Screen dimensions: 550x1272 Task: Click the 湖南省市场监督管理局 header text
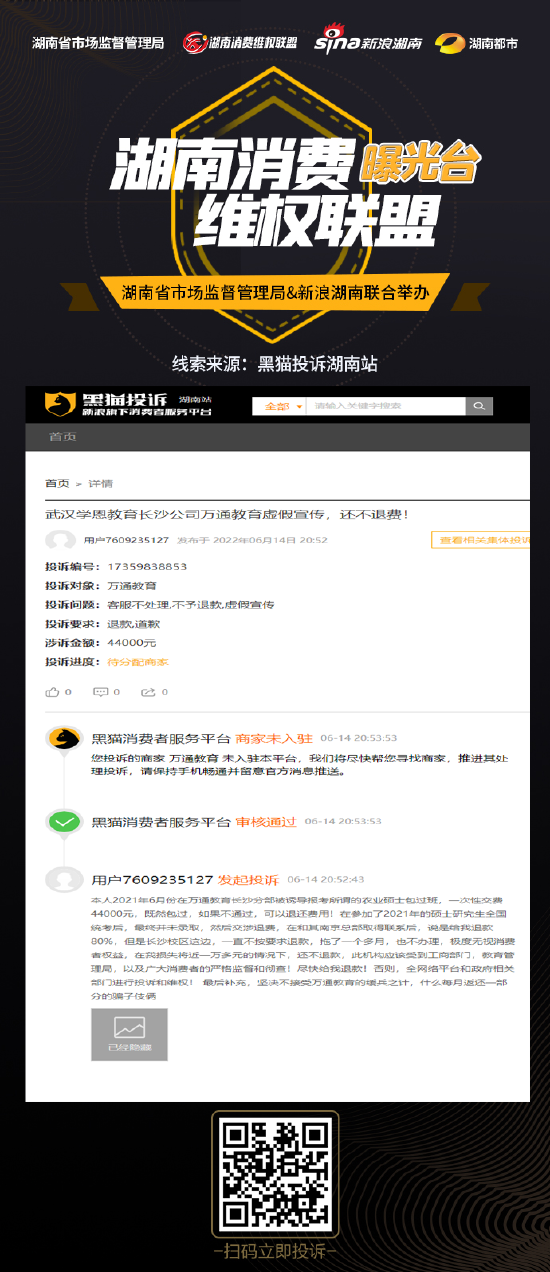[97, 44]
